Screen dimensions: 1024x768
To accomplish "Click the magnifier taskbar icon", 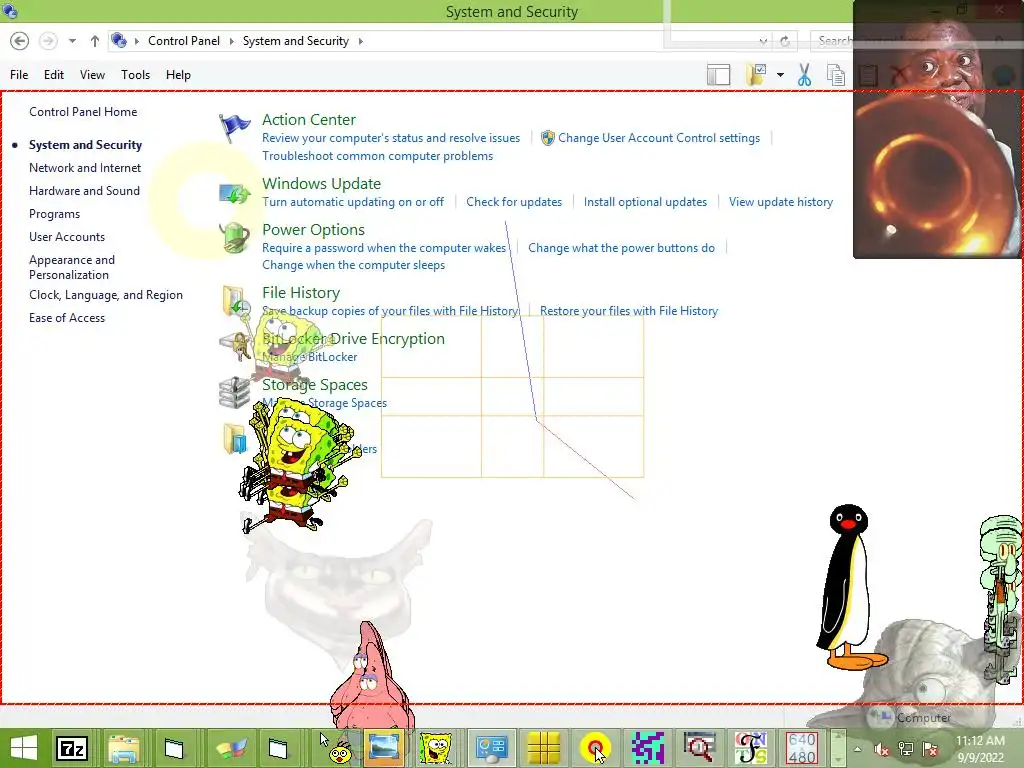I will [699, 748].
